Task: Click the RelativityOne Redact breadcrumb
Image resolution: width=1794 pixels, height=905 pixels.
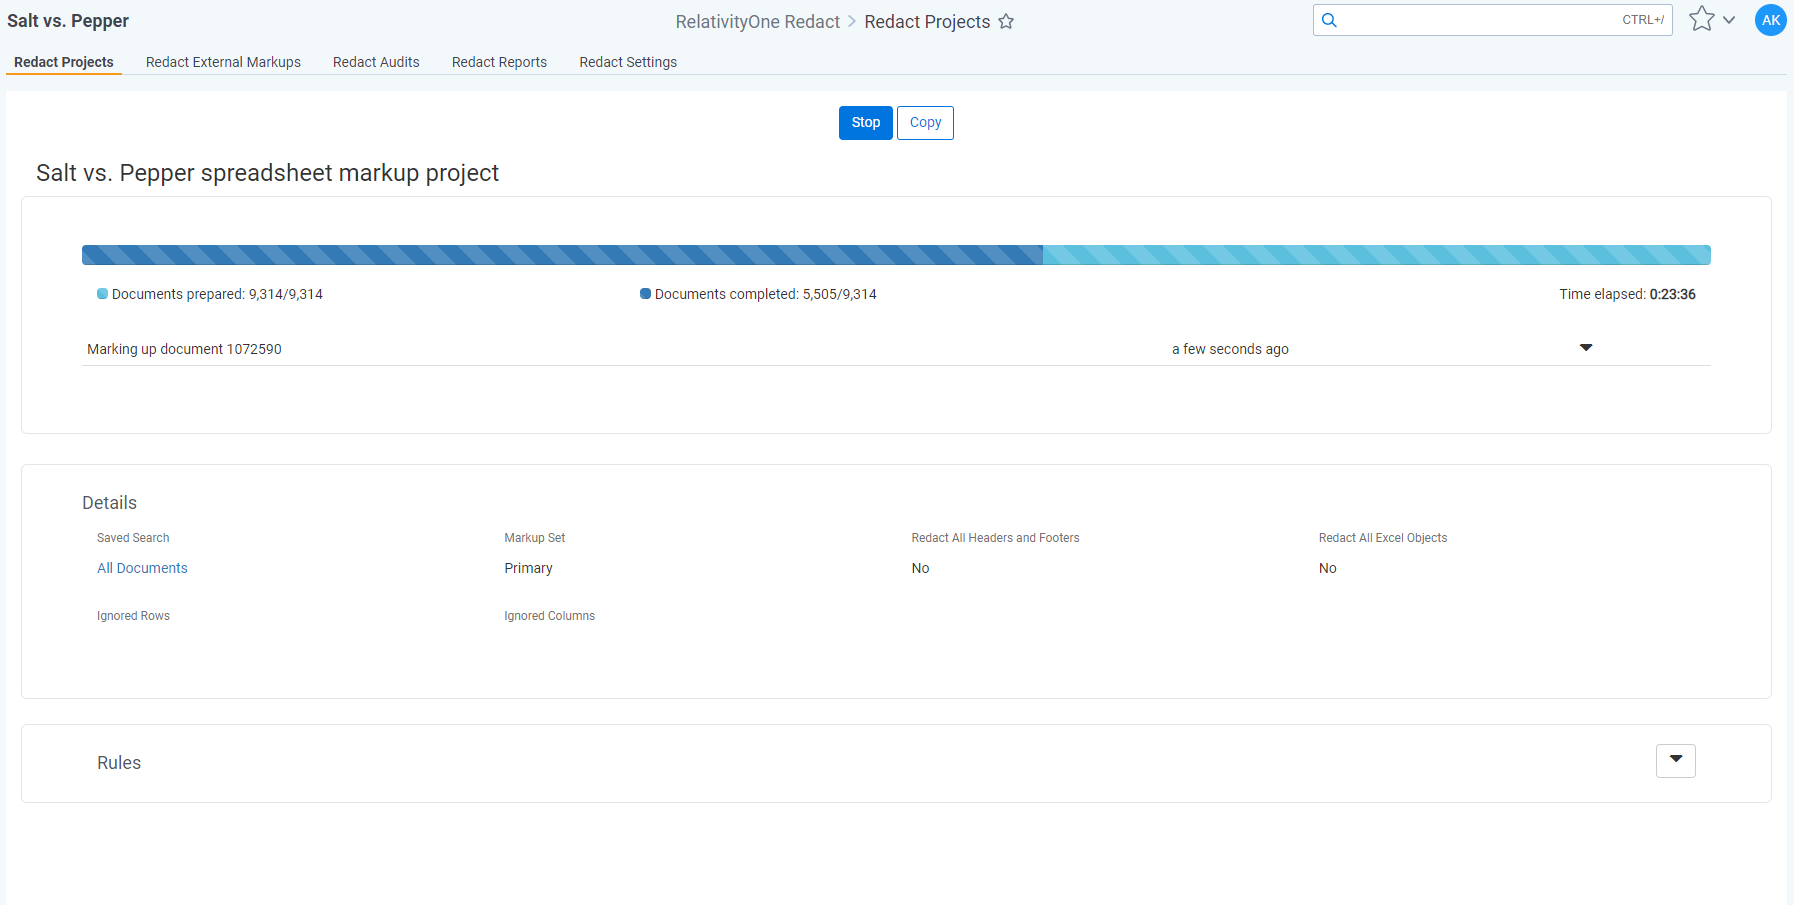Action: click(x=757, y=22)
